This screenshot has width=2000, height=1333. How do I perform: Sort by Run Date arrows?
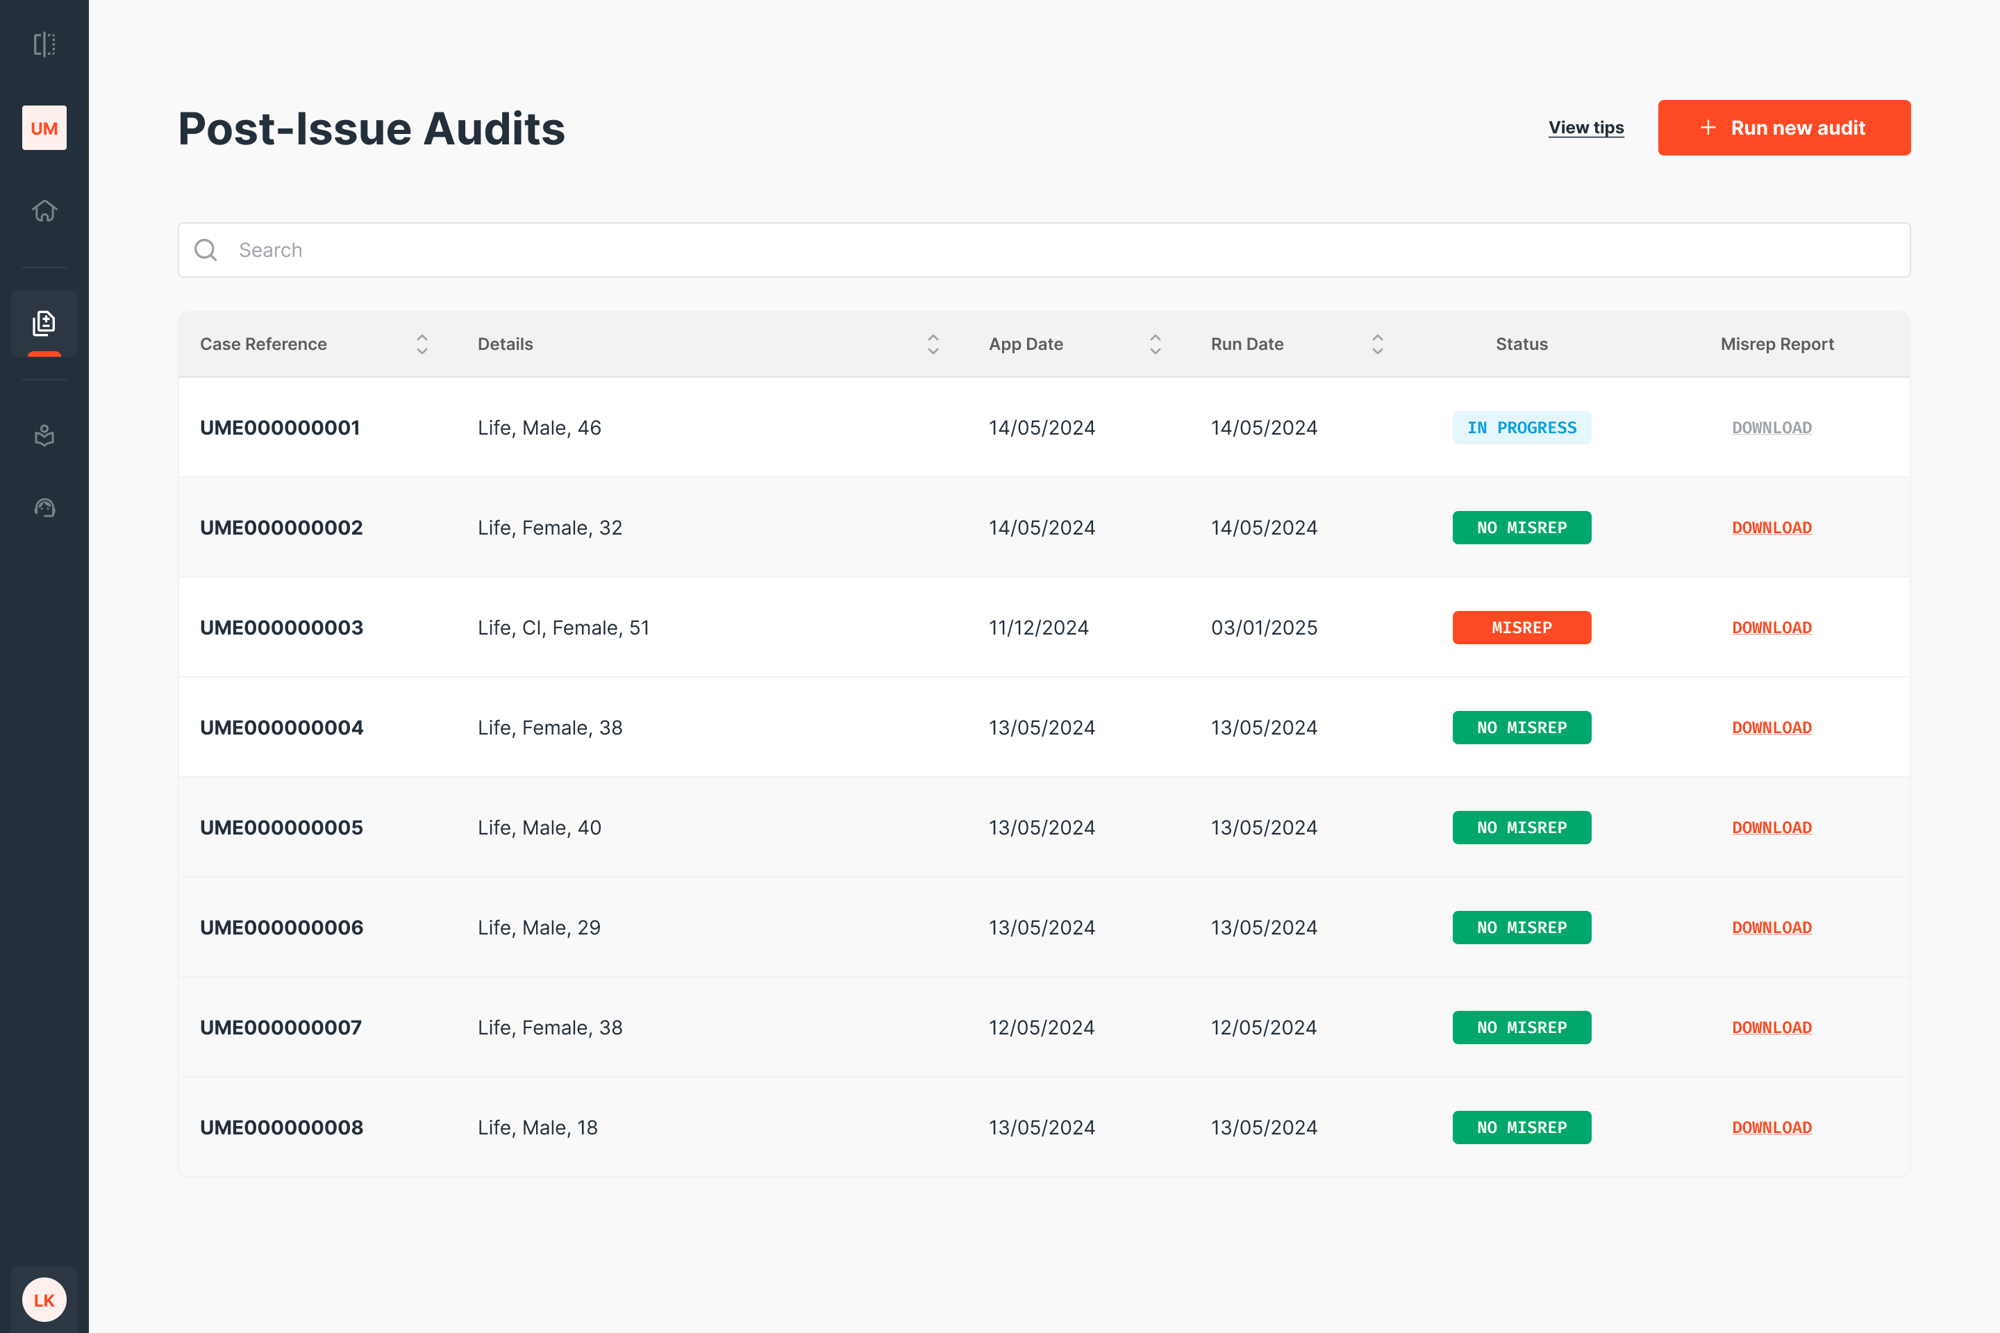[1377, 344]
